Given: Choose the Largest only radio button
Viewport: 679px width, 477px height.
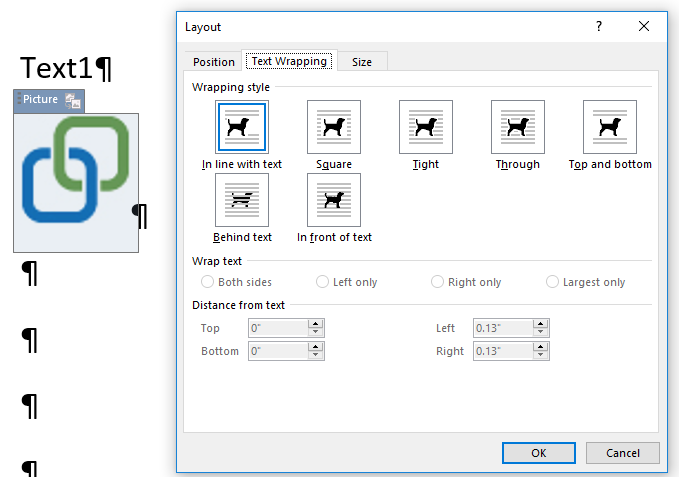Looking at the screenshot, I should pos(552,282).
